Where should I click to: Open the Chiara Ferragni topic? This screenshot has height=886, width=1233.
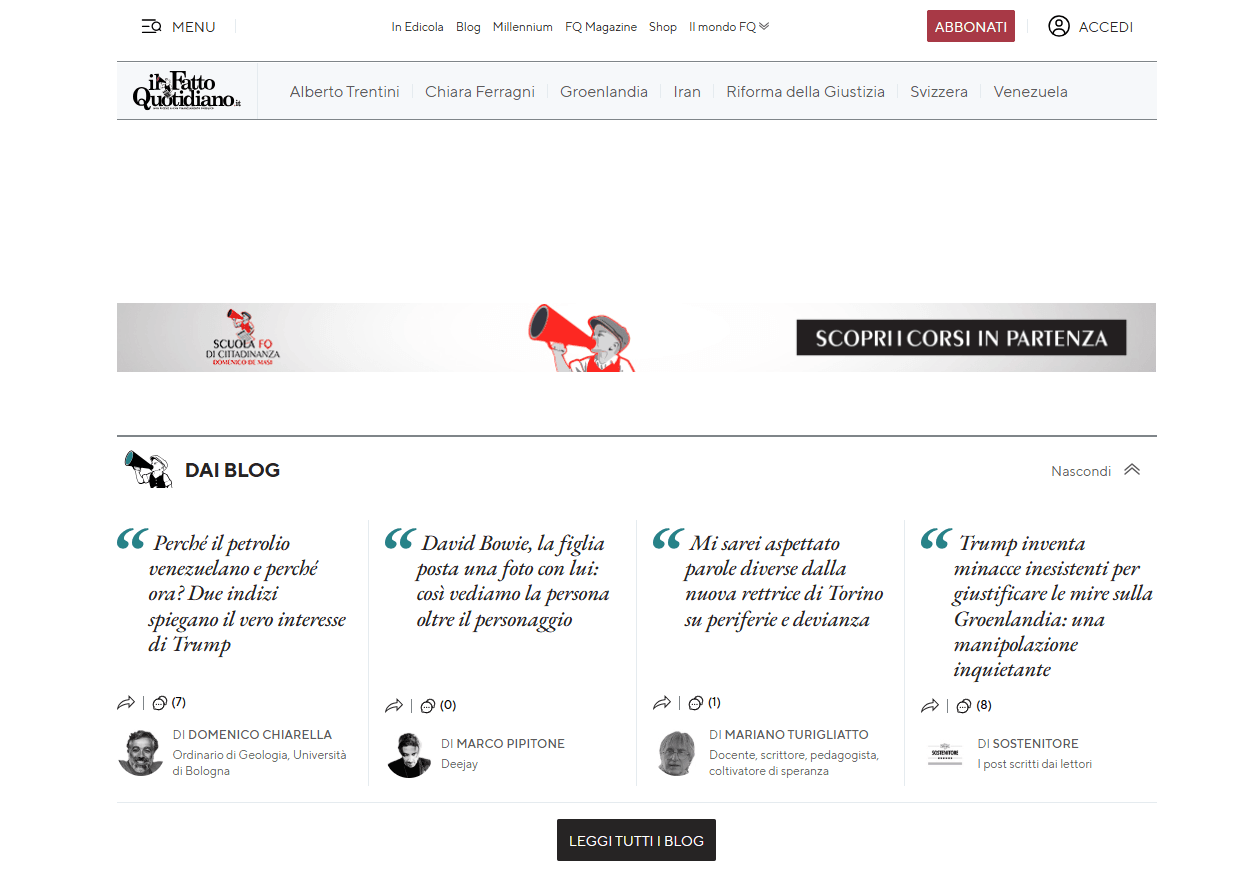pyautogui.click(x=480, y=91)
